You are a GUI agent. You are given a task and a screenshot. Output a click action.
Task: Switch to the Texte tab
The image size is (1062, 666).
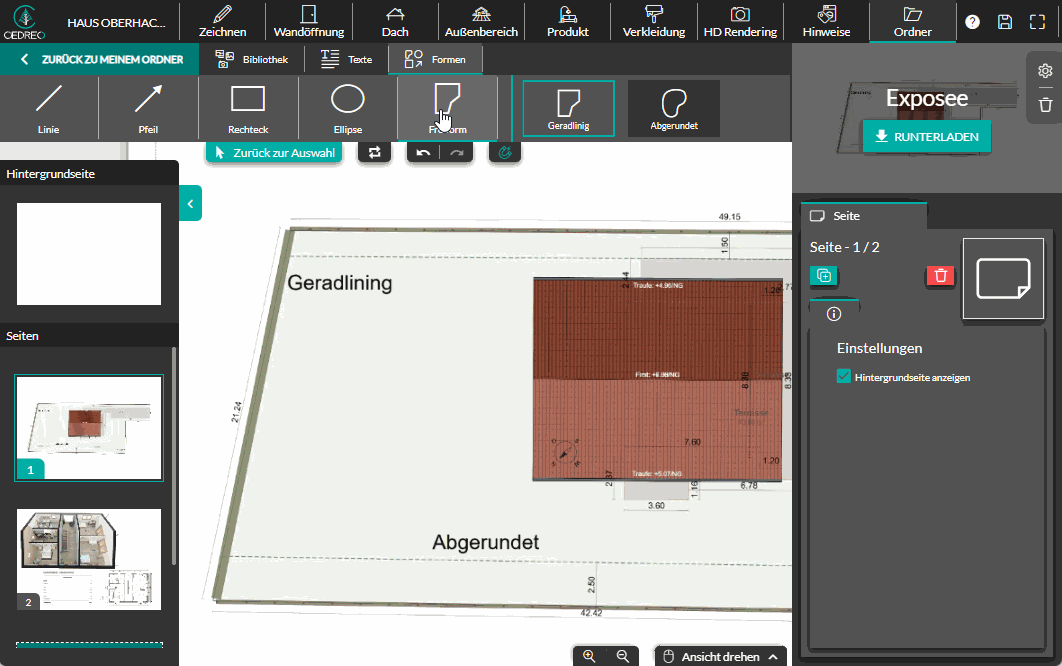346,60
